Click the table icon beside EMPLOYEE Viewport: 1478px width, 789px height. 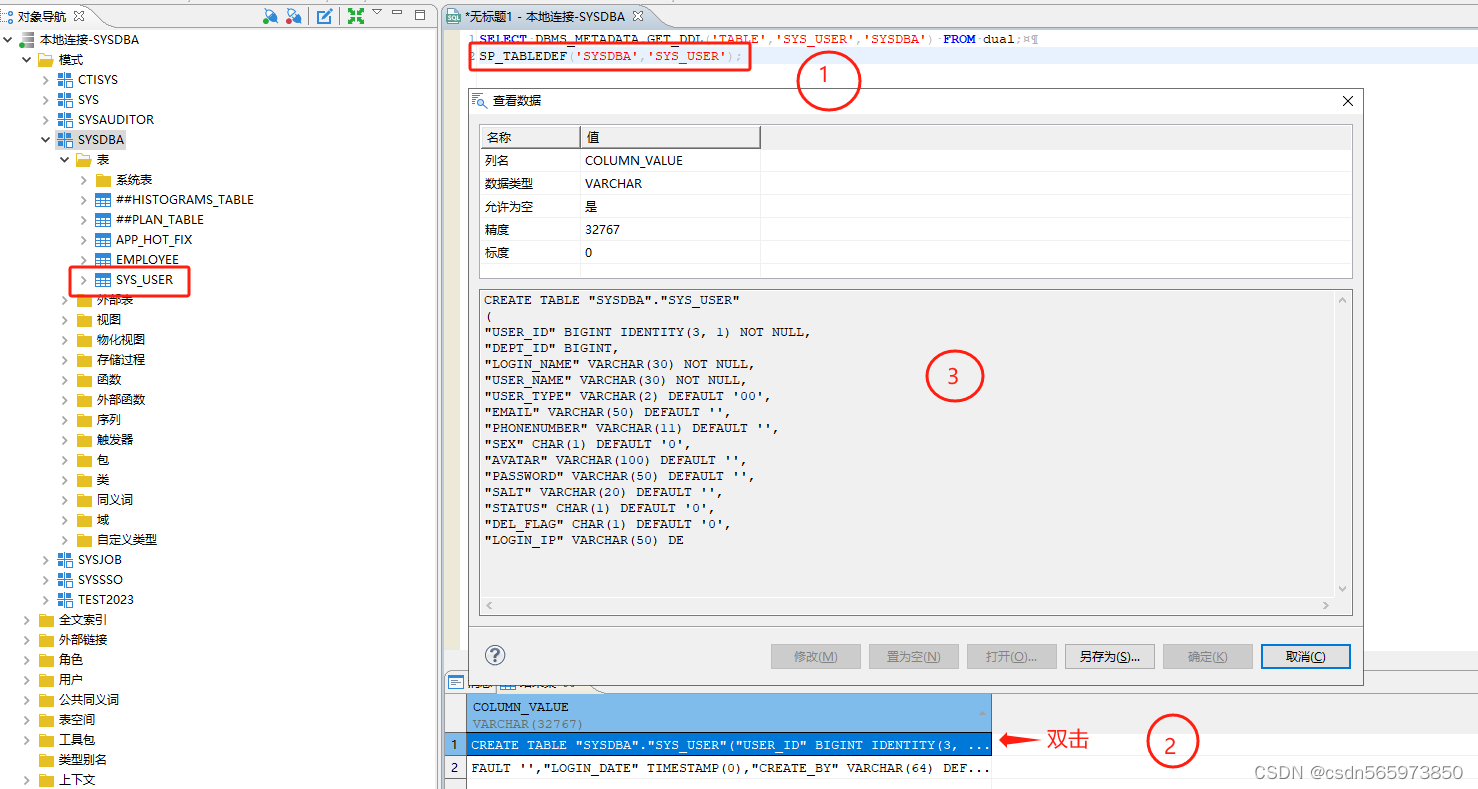point(103,259)
